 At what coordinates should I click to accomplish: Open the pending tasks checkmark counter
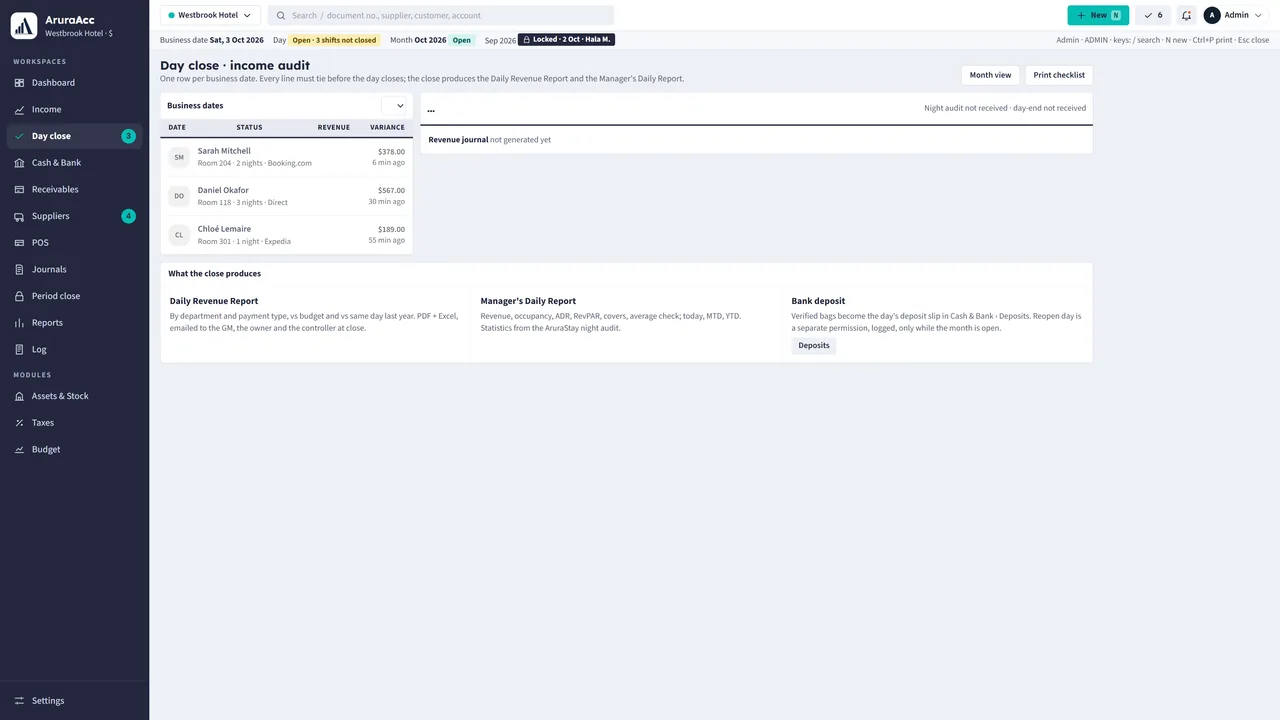tap(1153, 15)
